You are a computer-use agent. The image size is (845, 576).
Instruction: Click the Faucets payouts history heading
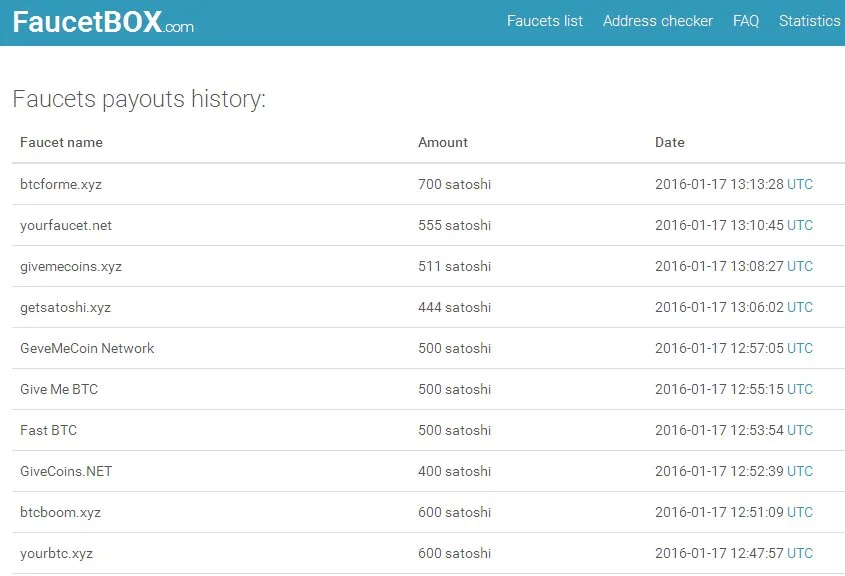tap(139, 99)
